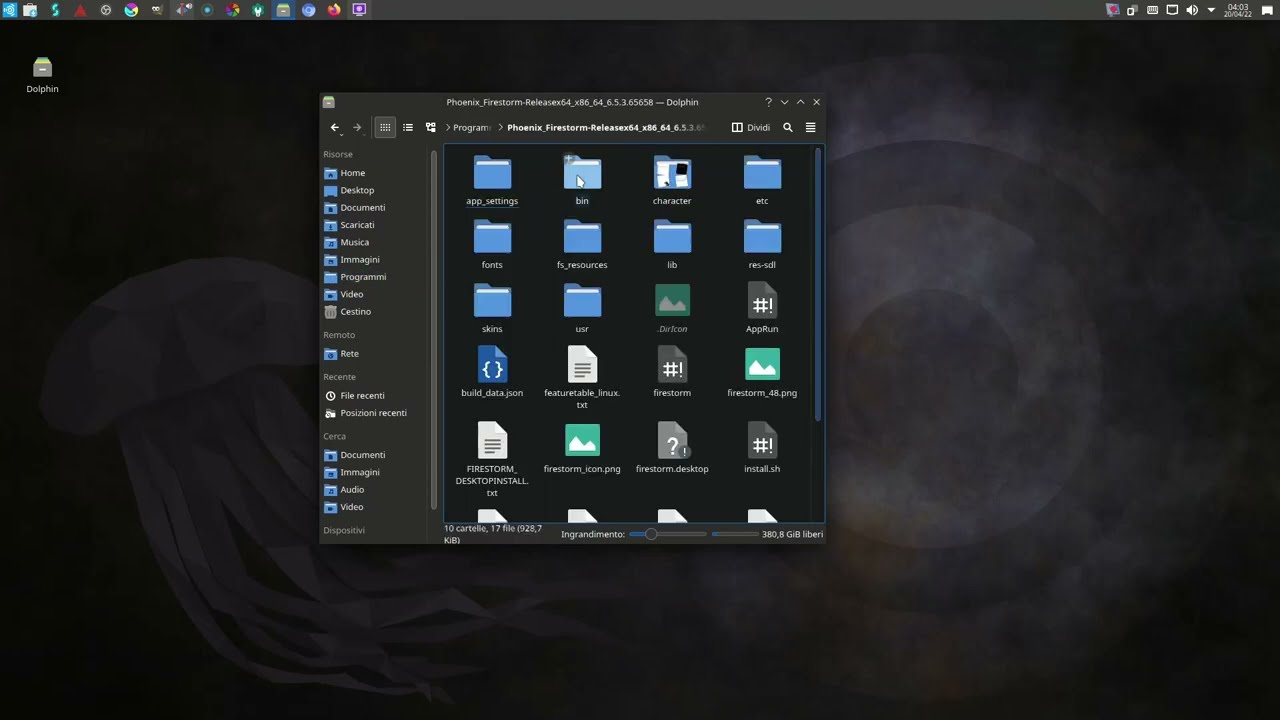Click the Phoenix_Firestorm-Releasex64 breadcrumb
Screen dimensions: 1280x720
[606, 128]
